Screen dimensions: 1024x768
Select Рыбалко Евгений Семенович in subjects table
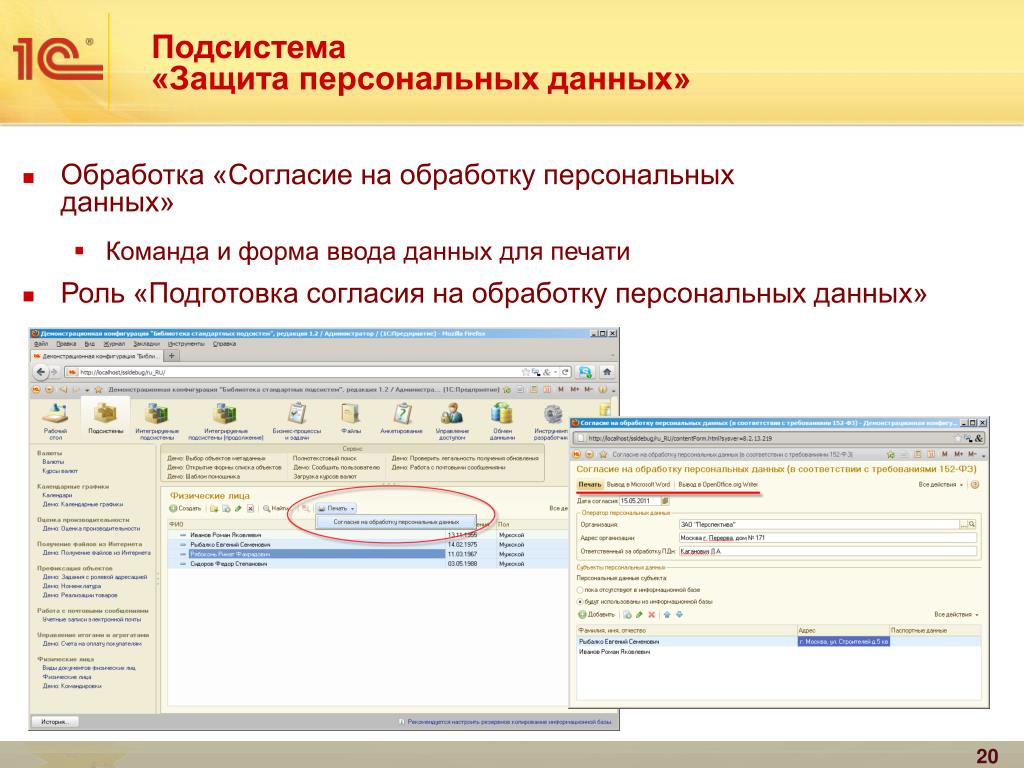(x=686, y=641)
